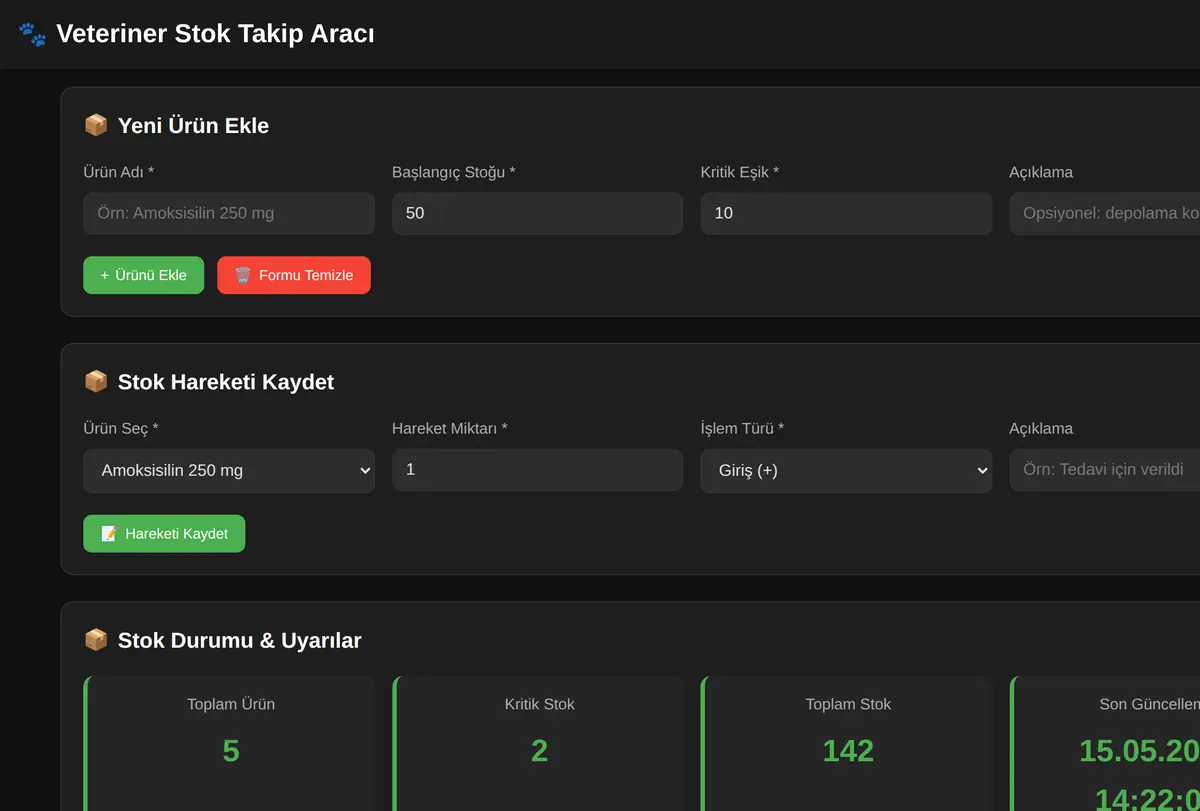Click the box icon beside Stok Hareketi Kaydet
The width and height of the screenshot is (1200, 811).
96,381
